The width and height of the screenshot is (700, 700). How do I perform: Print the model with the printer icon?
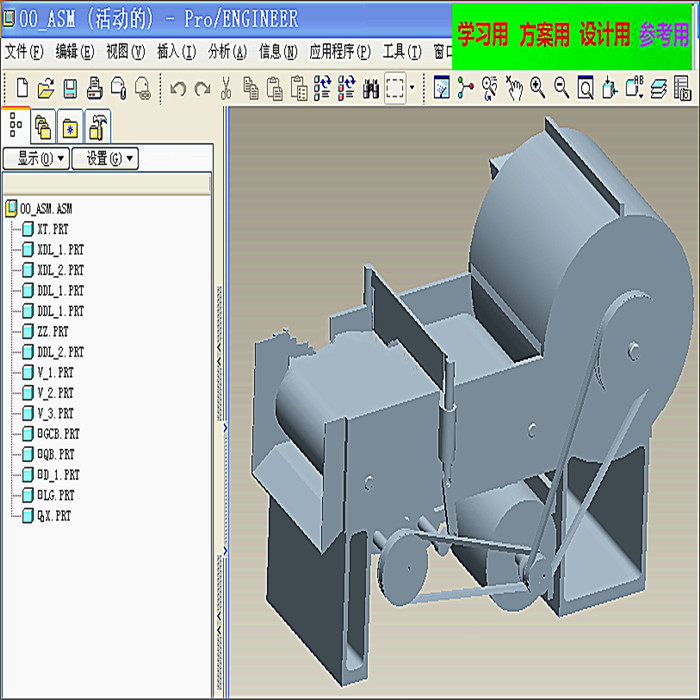coord(94,88)
